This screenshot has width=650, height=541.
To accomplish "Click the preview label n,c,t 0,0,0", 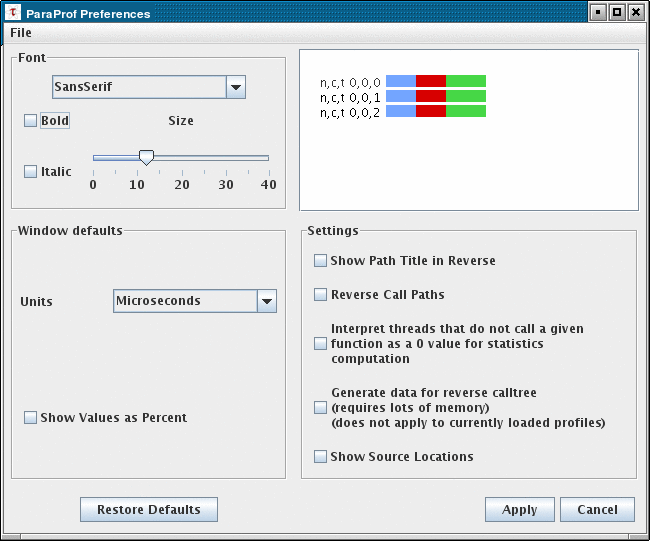I will [350, 83].
